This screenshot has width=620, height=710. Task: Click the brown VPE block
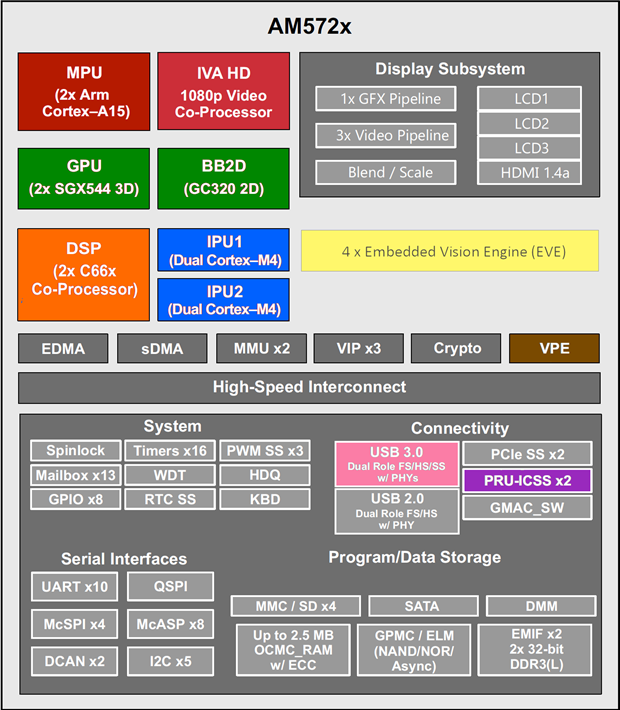click(554, 348)
